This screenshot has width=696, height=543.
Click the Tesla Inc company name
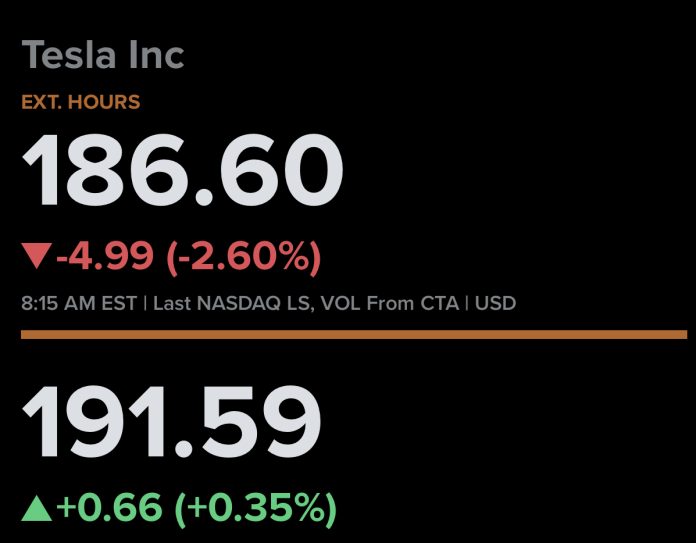pyautogui.click(x=103, y=55)
